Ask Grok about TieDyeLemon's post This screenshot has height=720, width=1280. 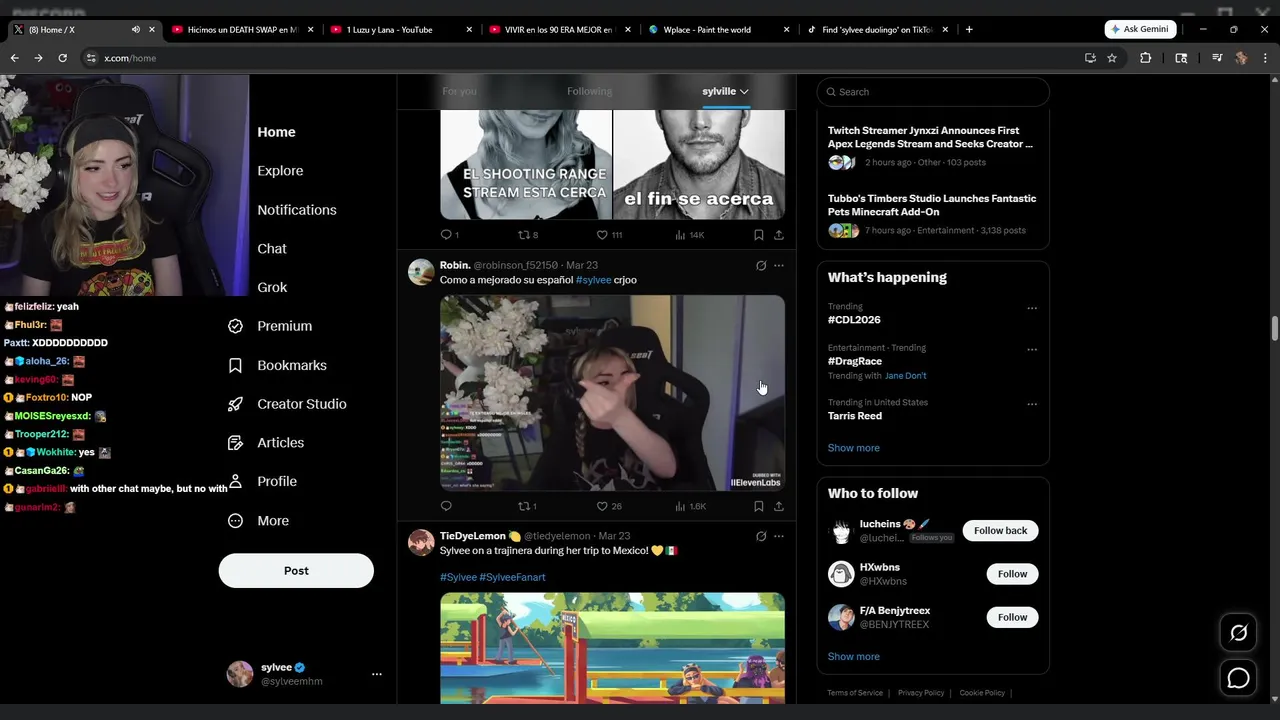click(761, 536)
